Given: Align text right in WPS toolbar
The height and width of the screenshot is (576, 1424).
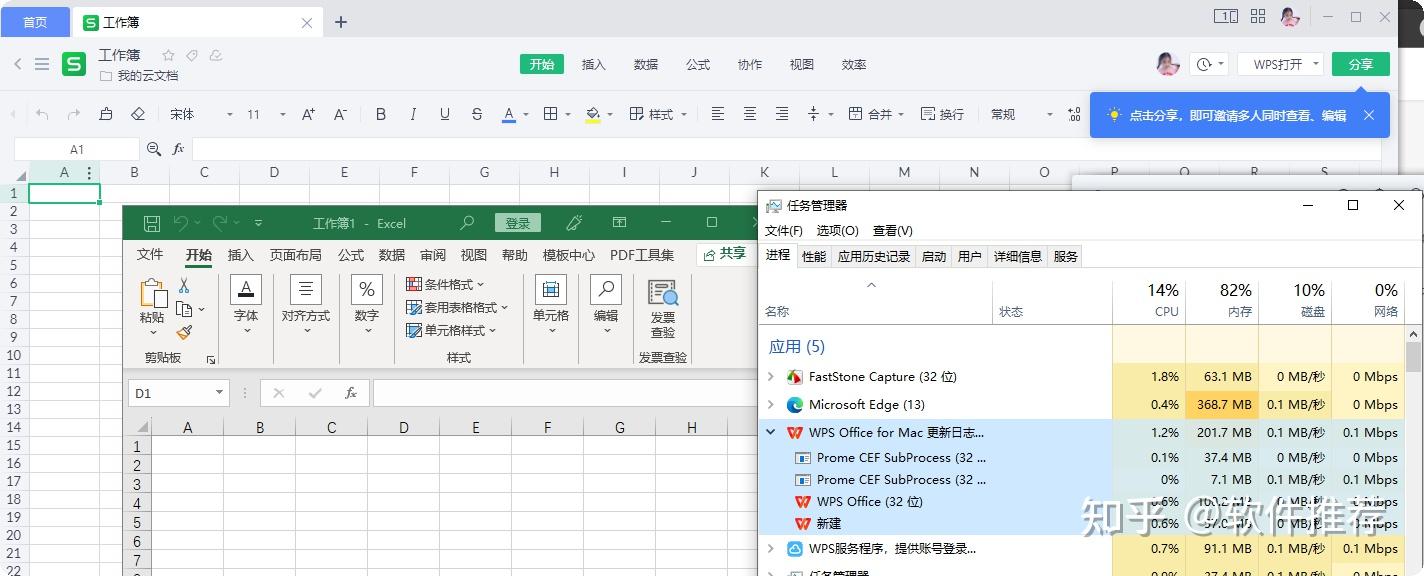Looking at the screenshot, I should point(782,115).
